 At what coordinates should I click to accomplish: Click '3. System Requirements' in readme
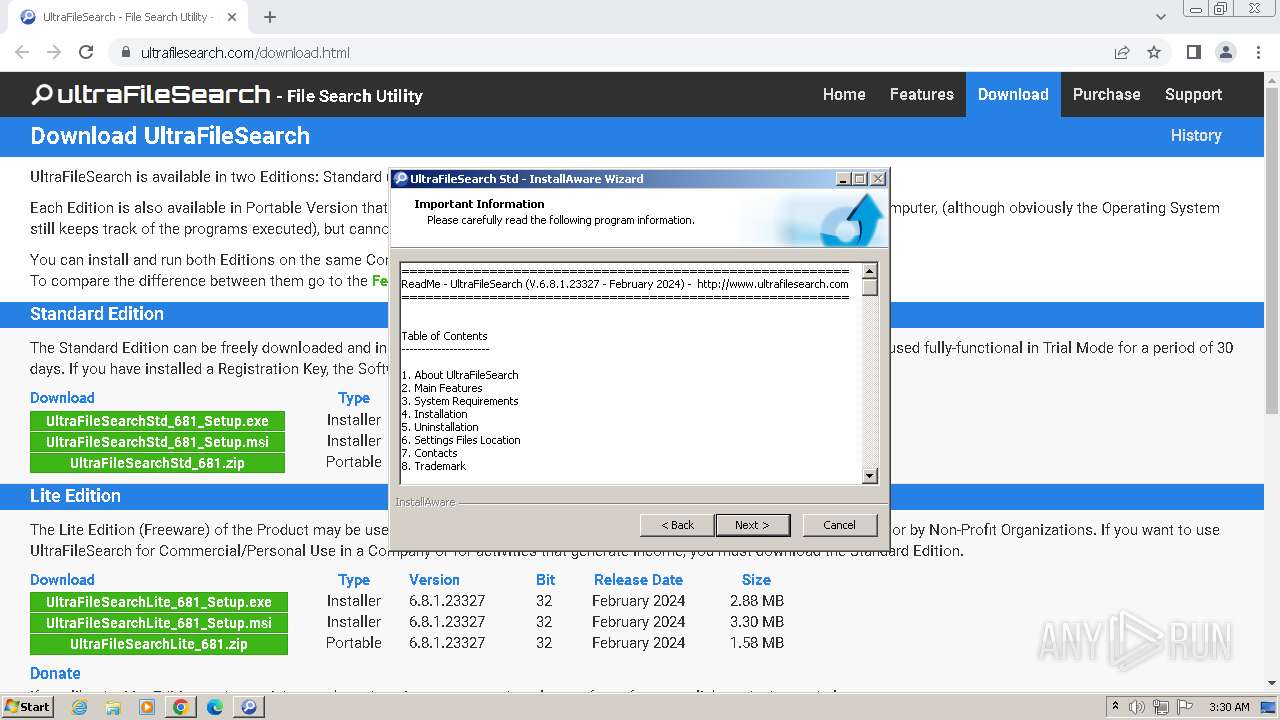click(x=460, y=401)
